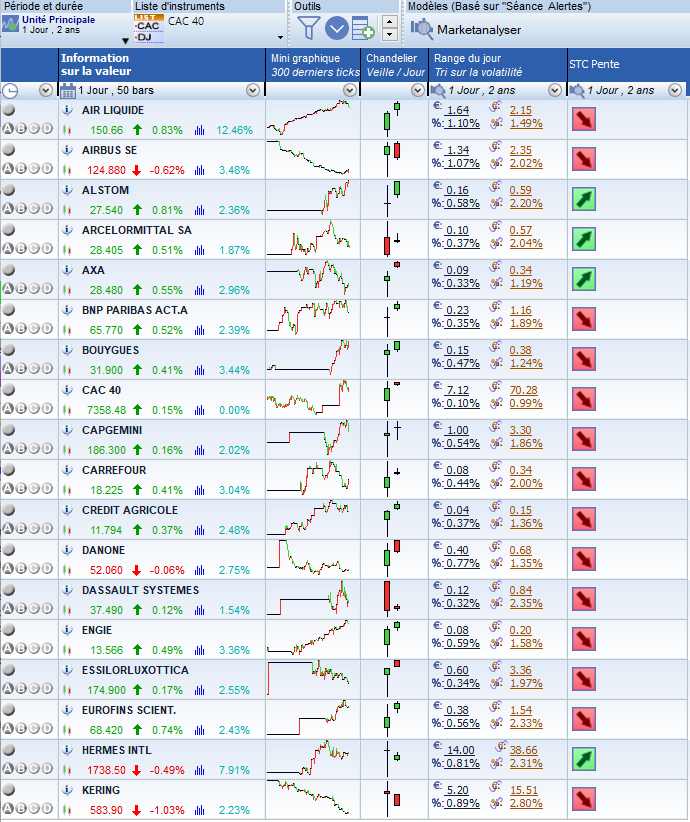Open info icon for DASSAULT SYSTEMES
The height and width of the screenshot is (822, 690).
coord(67,590)
